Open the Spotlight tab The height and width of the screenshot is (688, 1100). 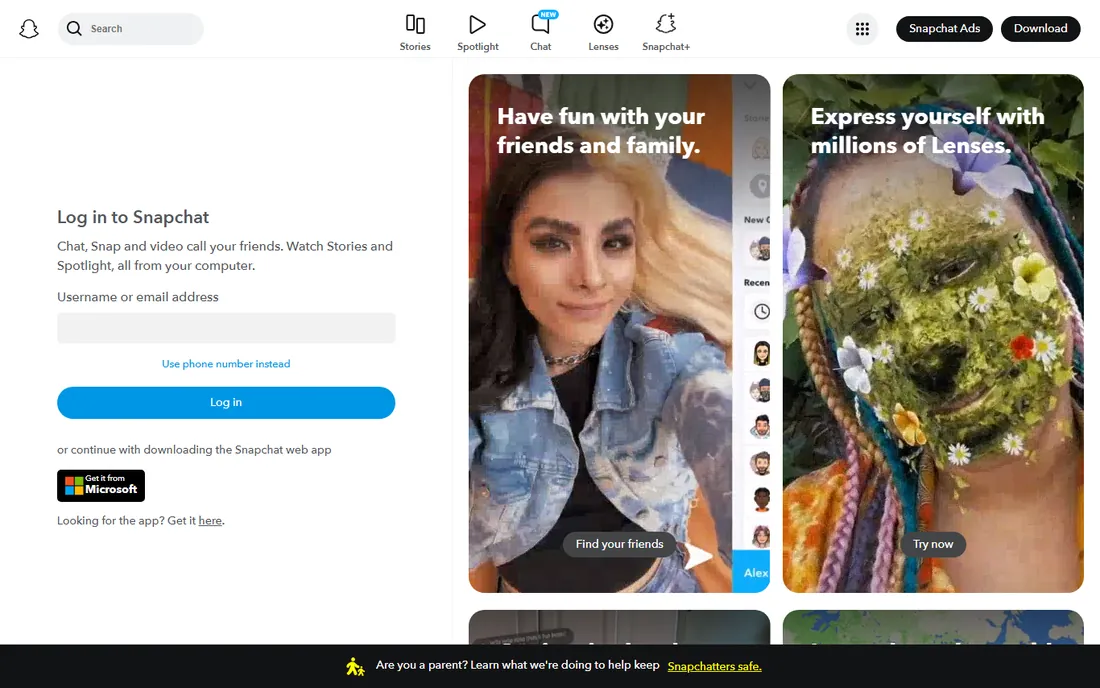(x=478, y=32)
